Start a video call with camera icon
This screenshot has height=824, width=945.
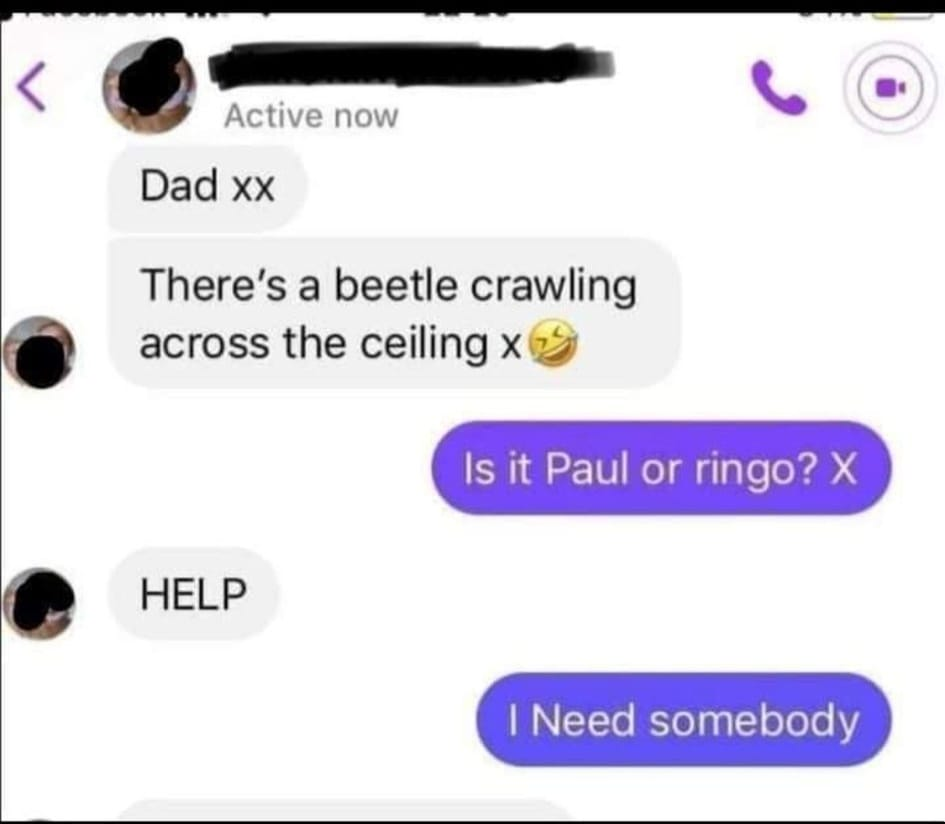coord(890,87)
